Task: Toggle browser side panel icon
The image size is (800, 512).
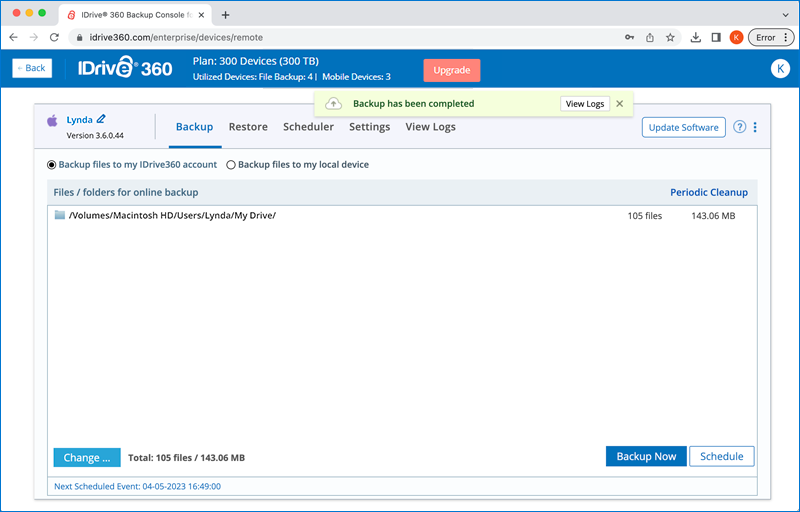Action: [x=716, y=37]
